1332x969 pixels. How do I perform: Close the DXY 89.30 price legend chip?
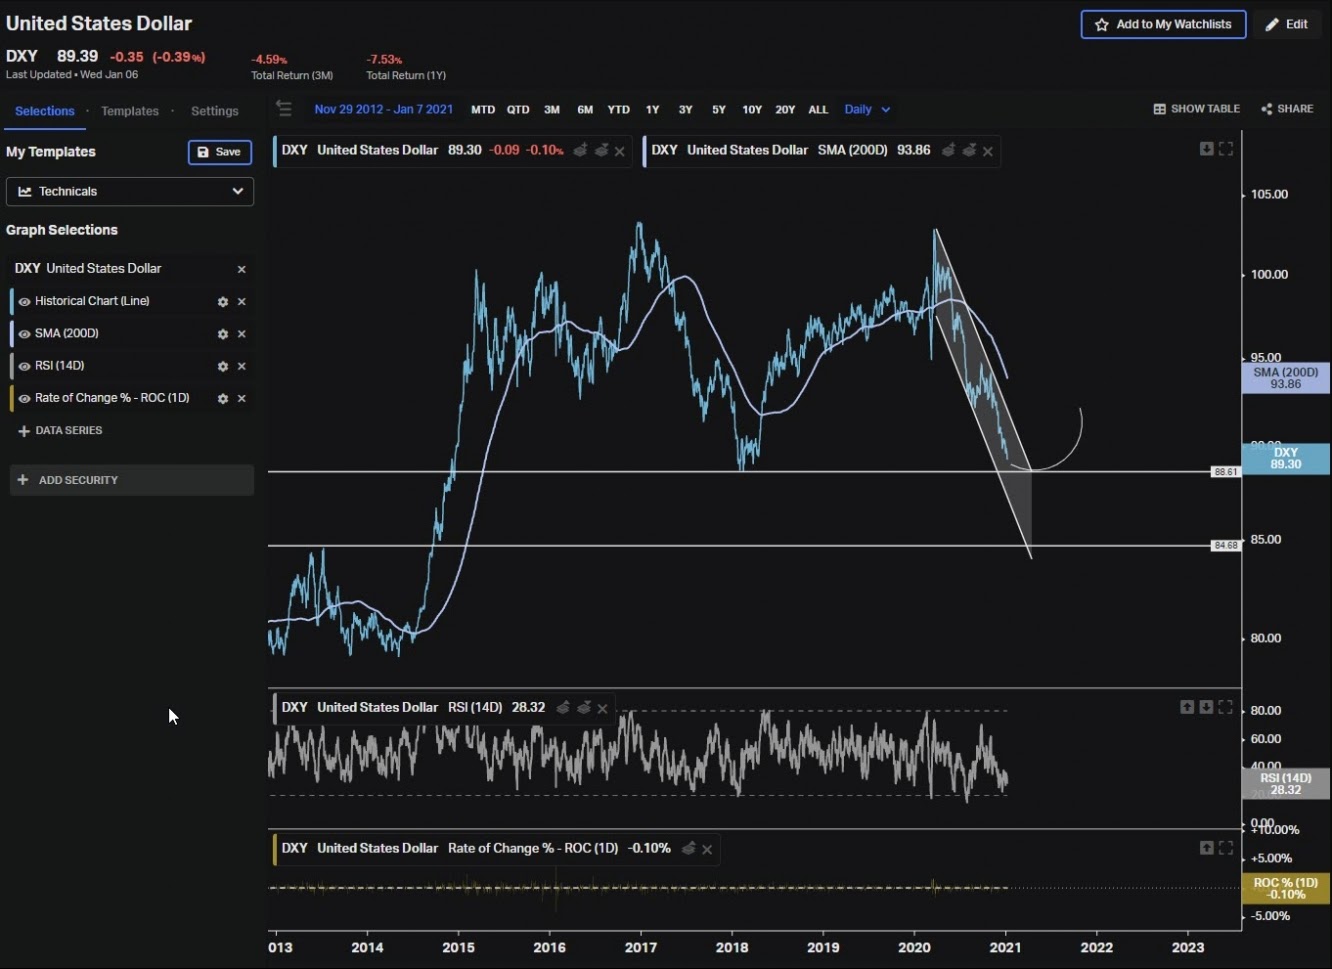[x=620, y=151]
